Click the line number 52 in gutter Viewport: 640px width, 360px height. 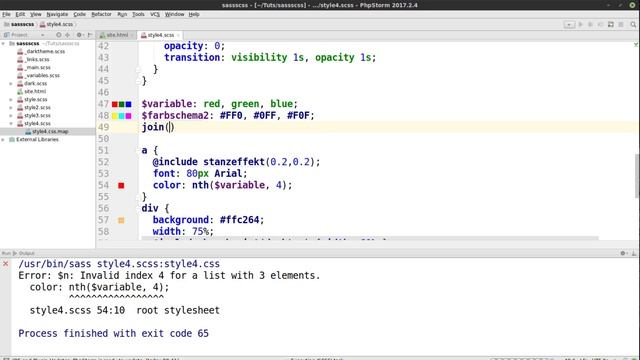(x=104, y=162)
